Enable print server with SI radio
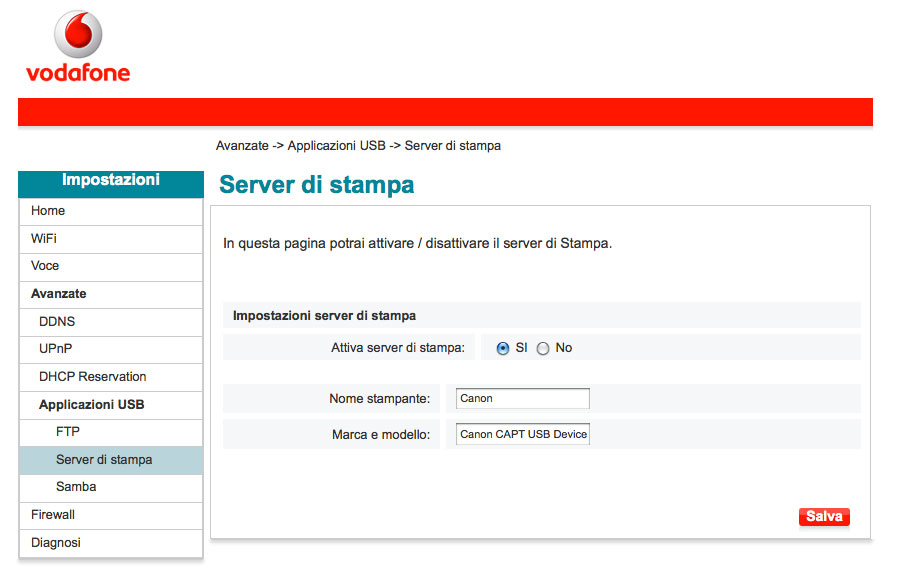The image size is (907, 577). (x=503, y=349)
